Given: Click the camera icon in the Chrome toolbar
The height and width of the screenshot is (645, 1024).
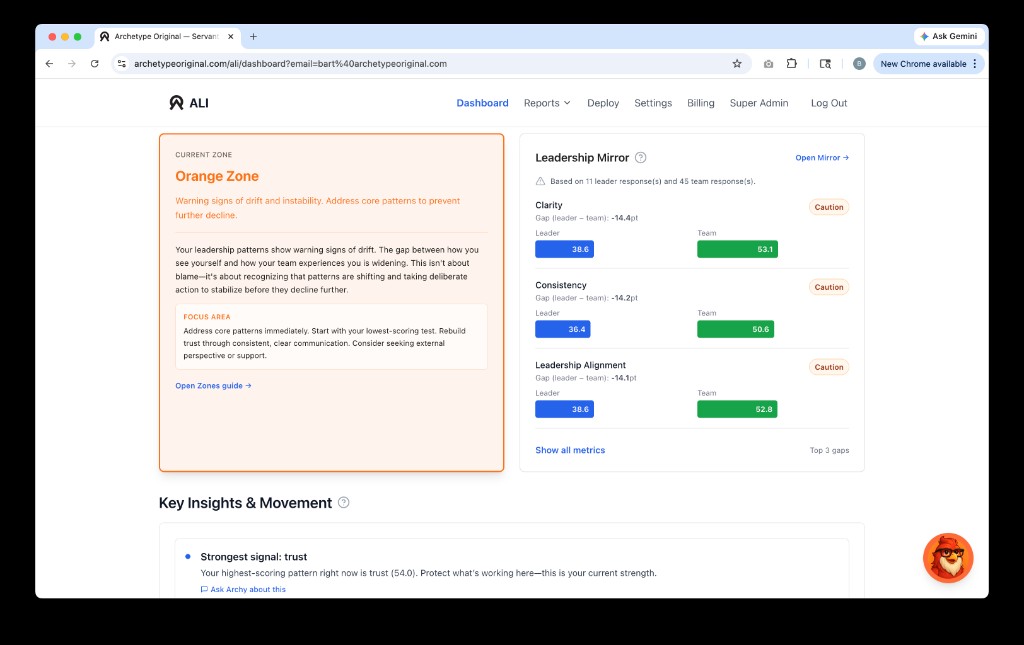Looking at the screenshot, I should [x=768, y=63].
